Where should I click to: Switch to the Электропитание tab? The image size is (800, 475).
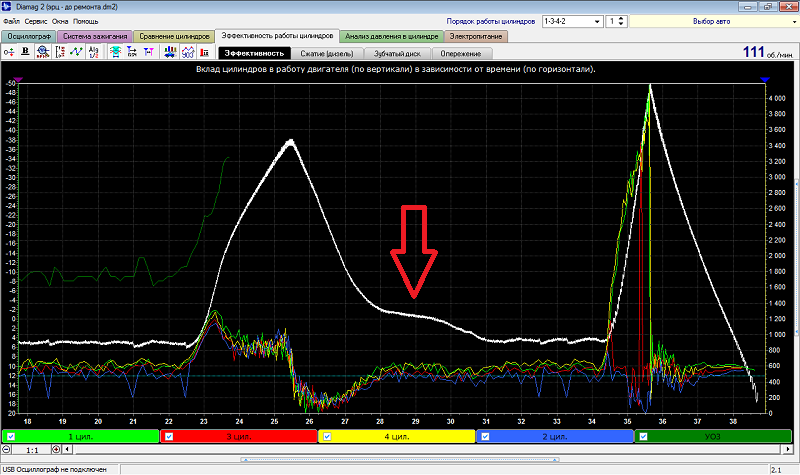coord(476,36)
